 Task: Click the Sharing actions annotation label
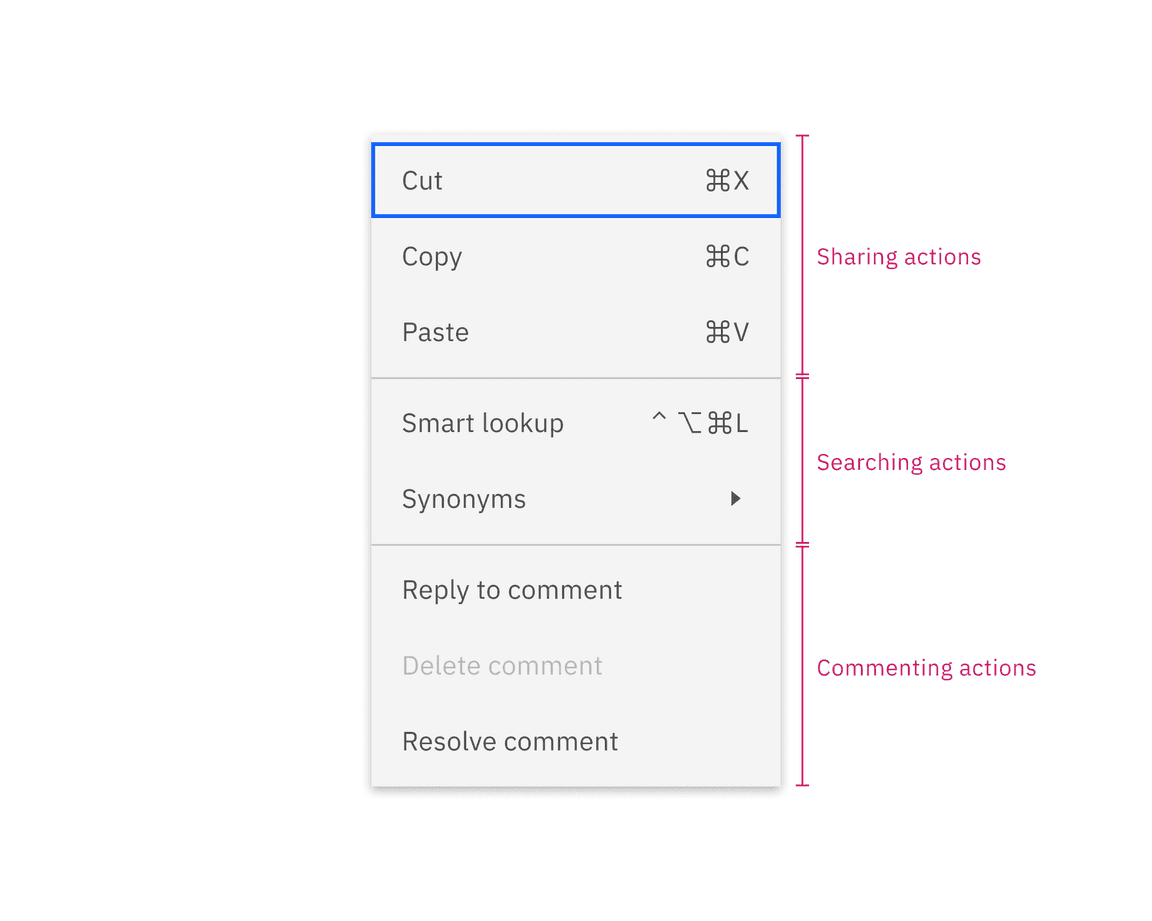898,257
